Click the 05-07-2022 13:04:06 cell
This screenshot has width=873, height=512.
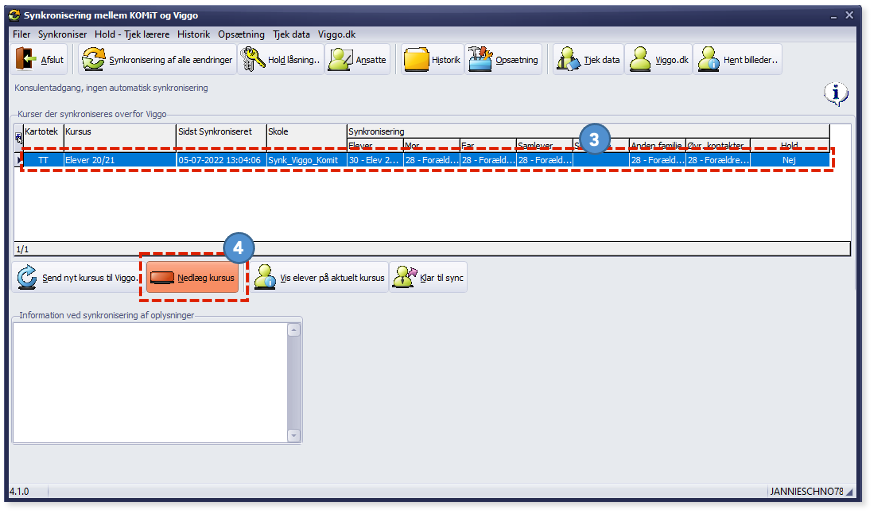(x=221, y=160)
